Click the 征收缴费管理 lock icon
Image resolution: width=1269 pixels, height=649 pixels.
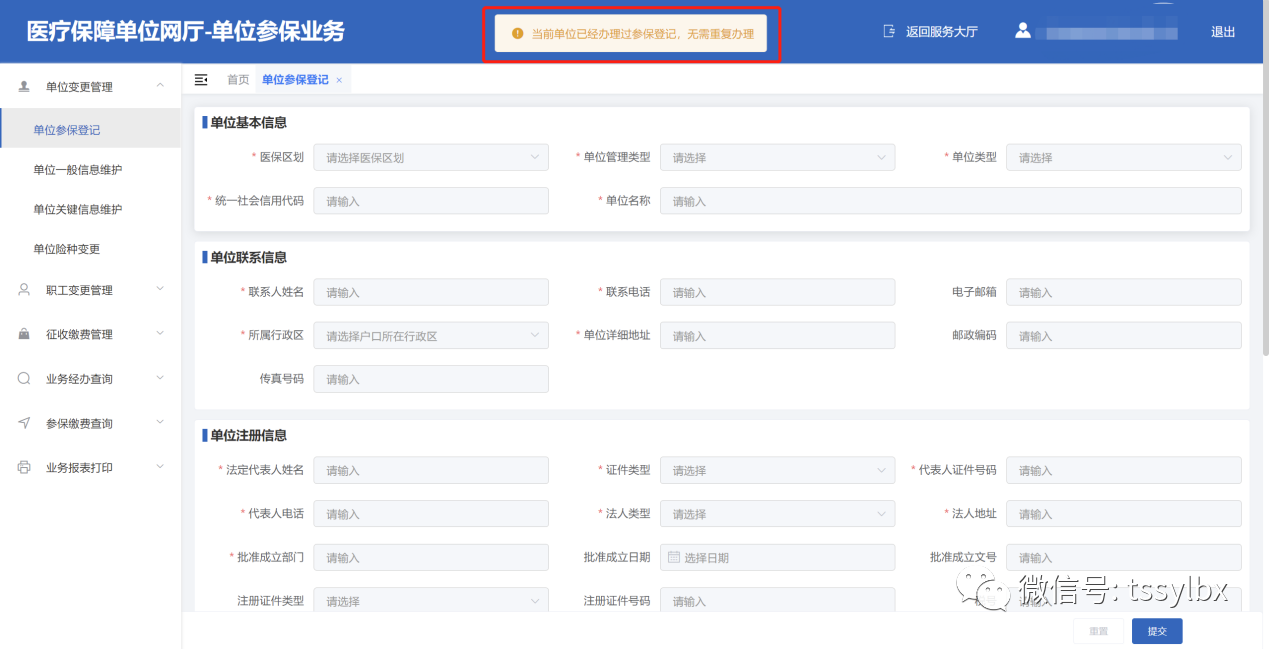pos(24,334)
